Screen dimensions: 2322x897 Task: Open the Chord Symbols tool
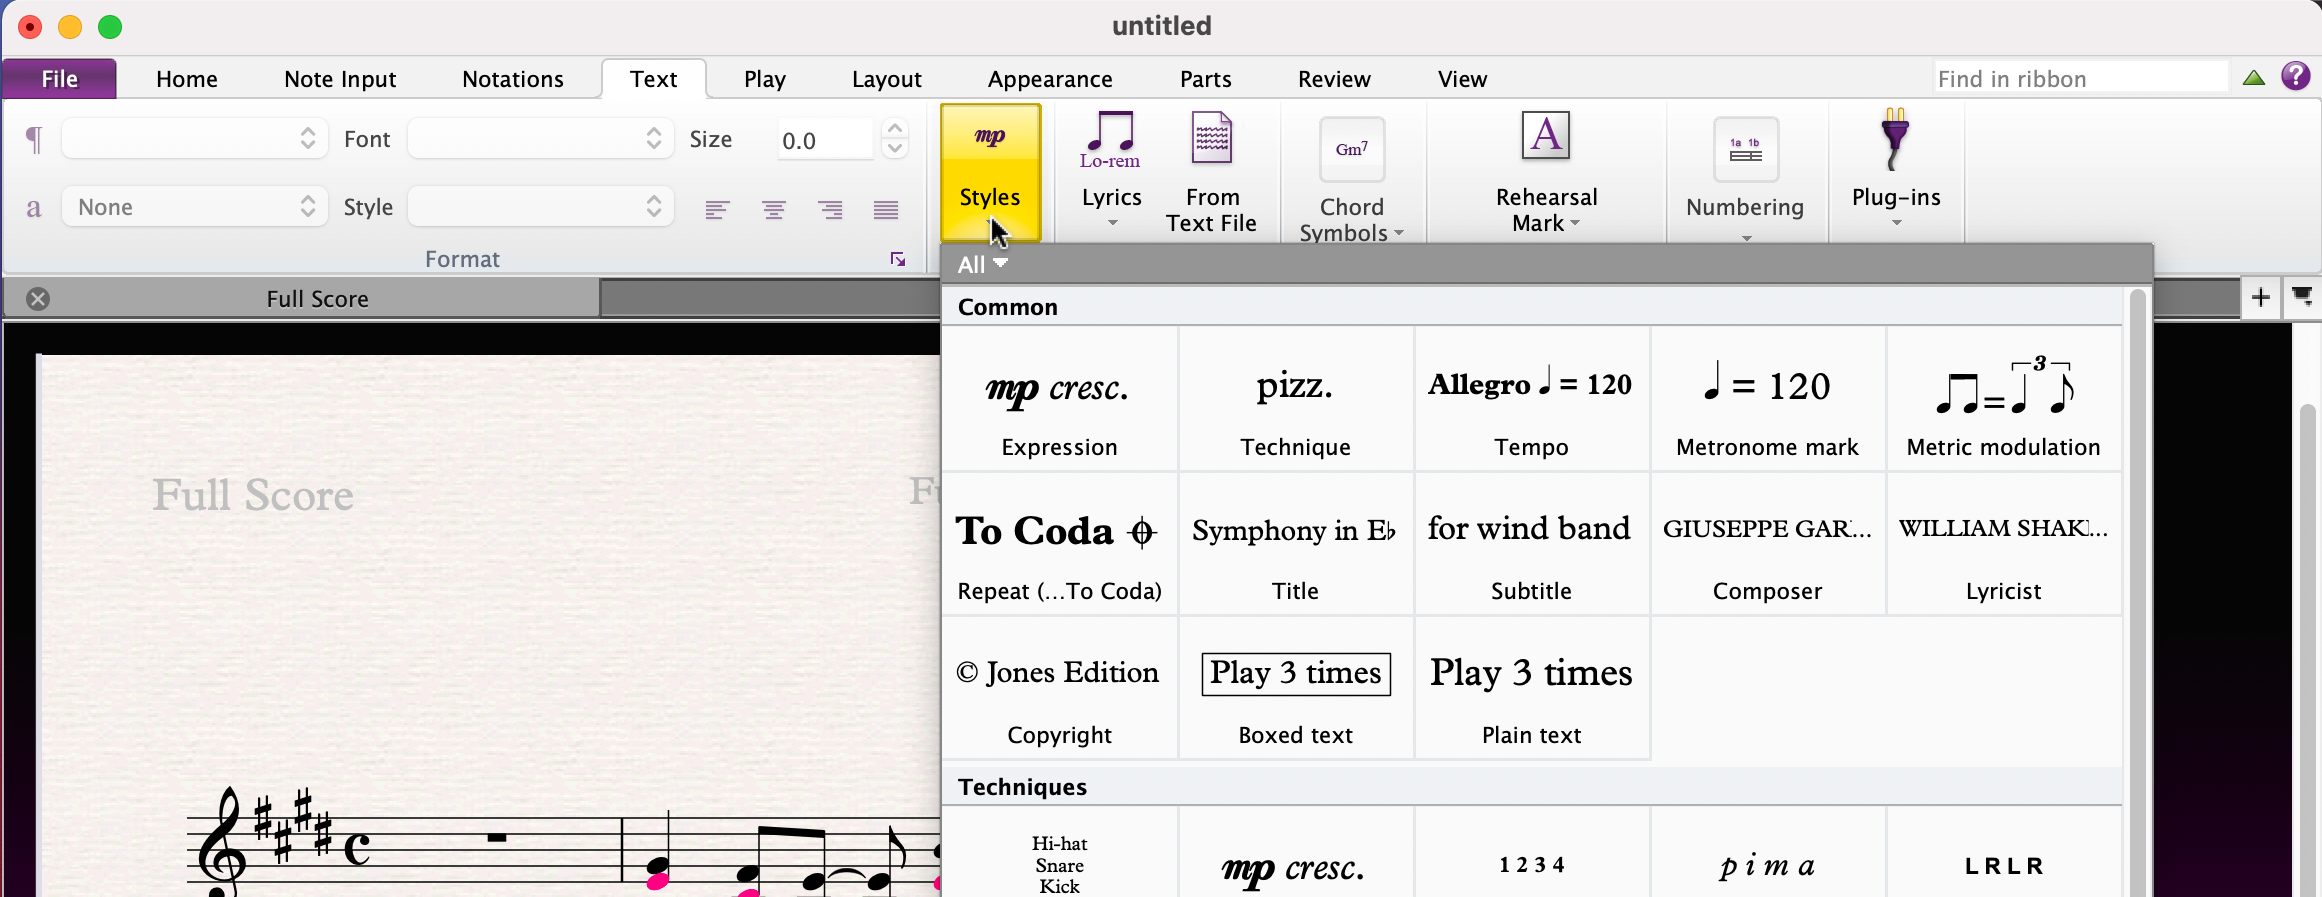(x=1351, y=180)
